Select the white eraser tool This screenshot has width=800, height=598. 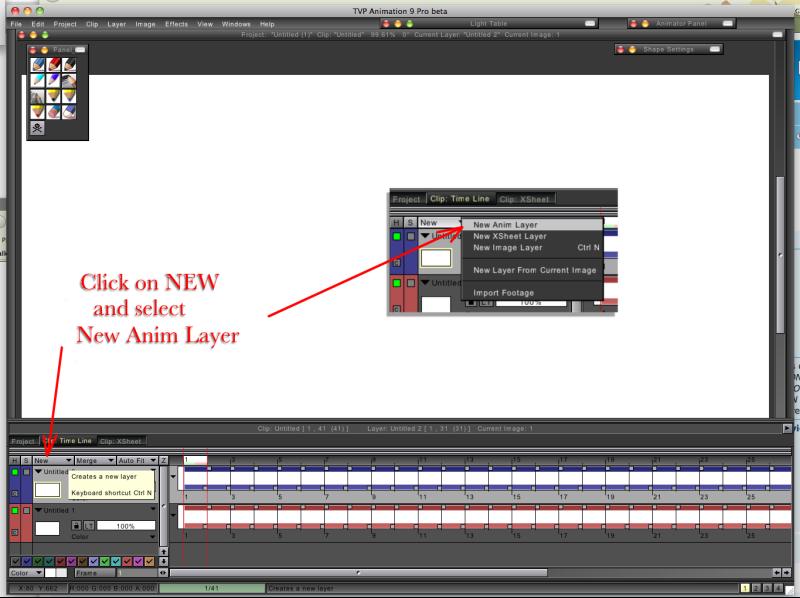tap(69, 112)
